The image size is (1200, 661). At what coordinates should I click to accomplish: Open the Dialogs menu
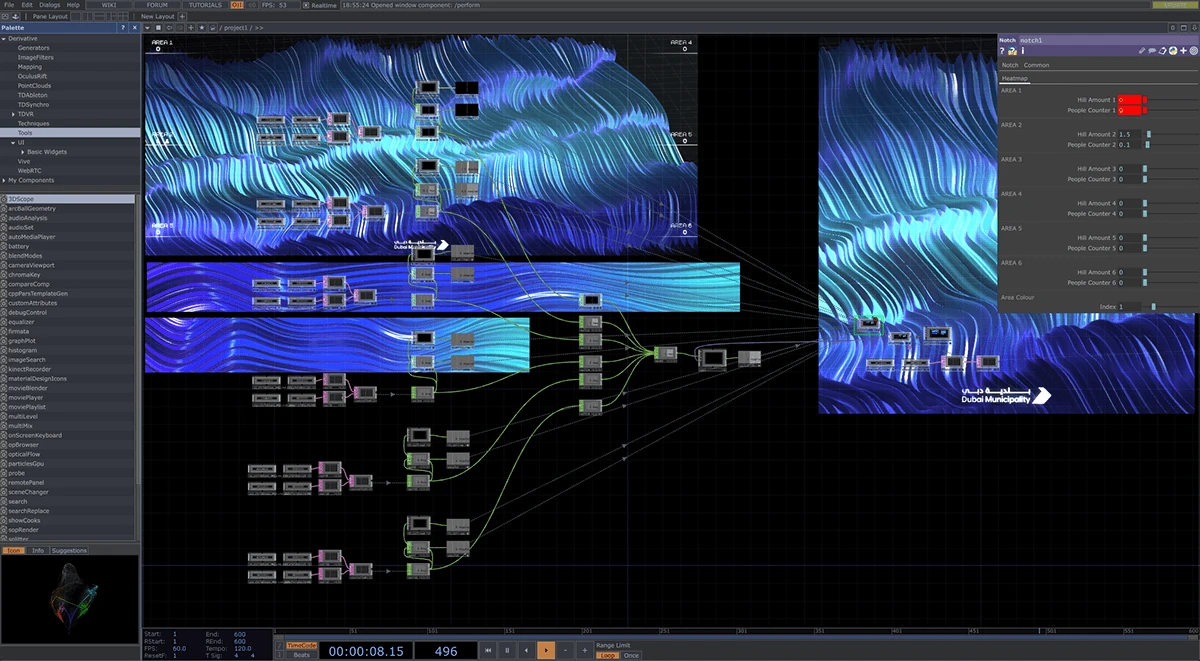click(x=50, y=5)
